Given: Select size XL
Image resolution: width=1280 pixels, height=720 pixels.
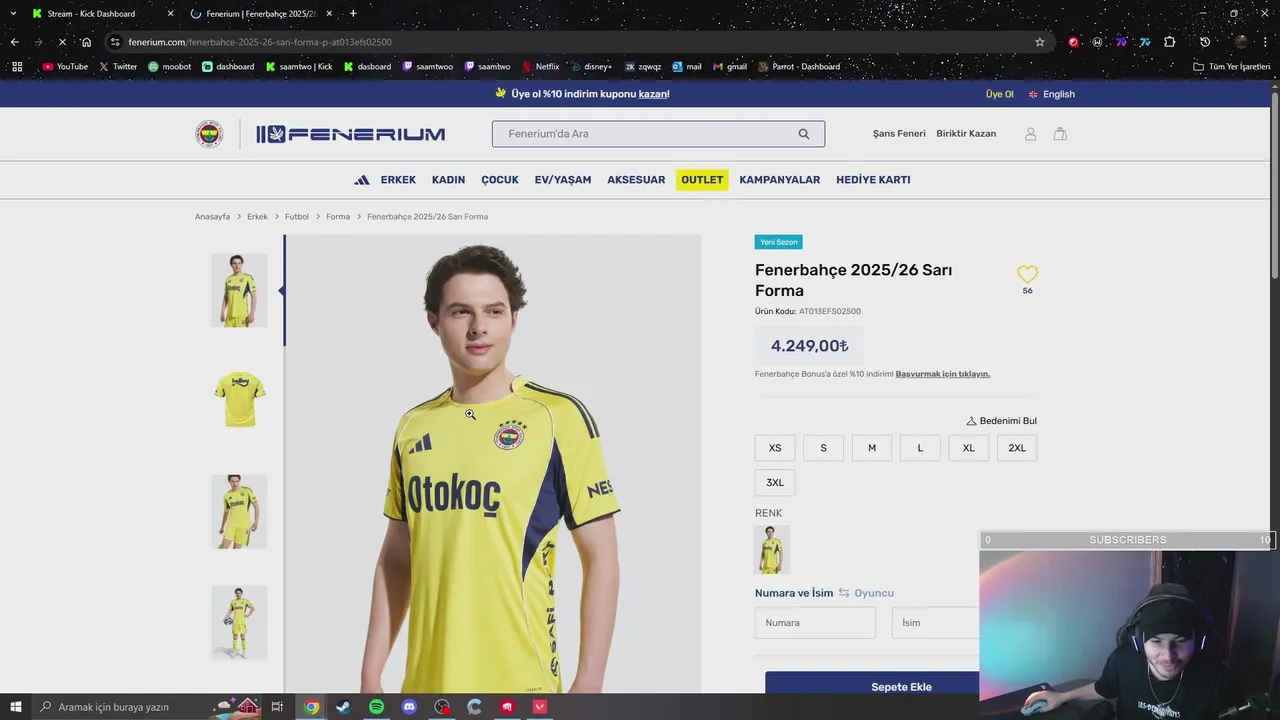Looking at the screenshot, I should point(969,448).
